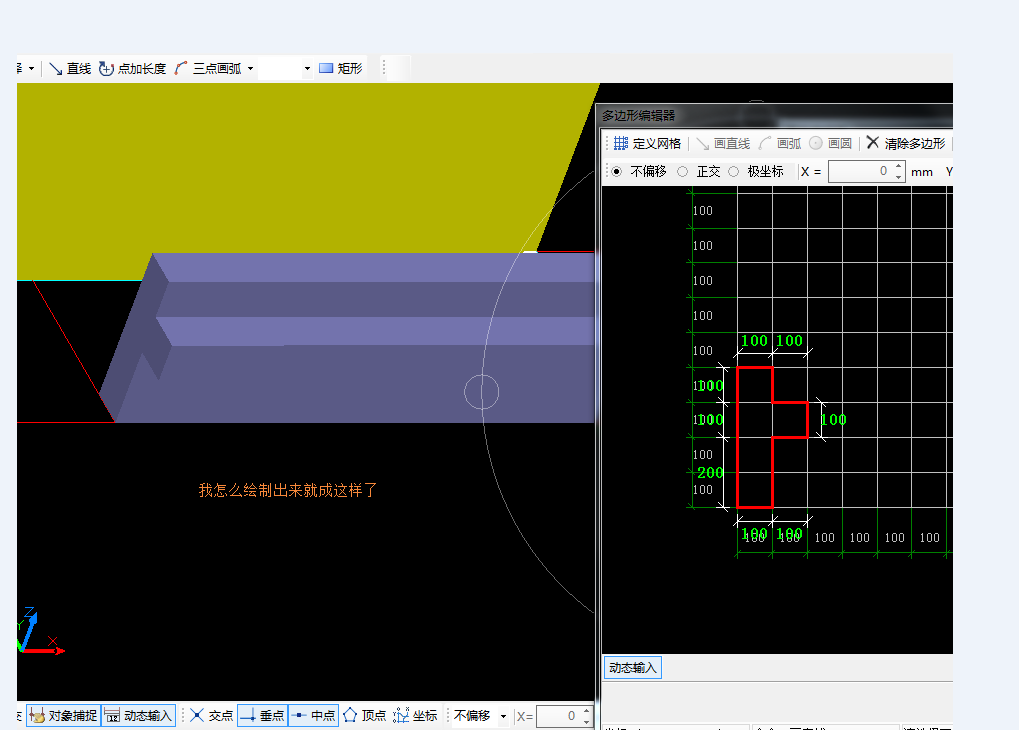This screenshot has height=730, width=1019.
Task: Toggle 坐标 coordinate snap
Action: click(415, 716)
